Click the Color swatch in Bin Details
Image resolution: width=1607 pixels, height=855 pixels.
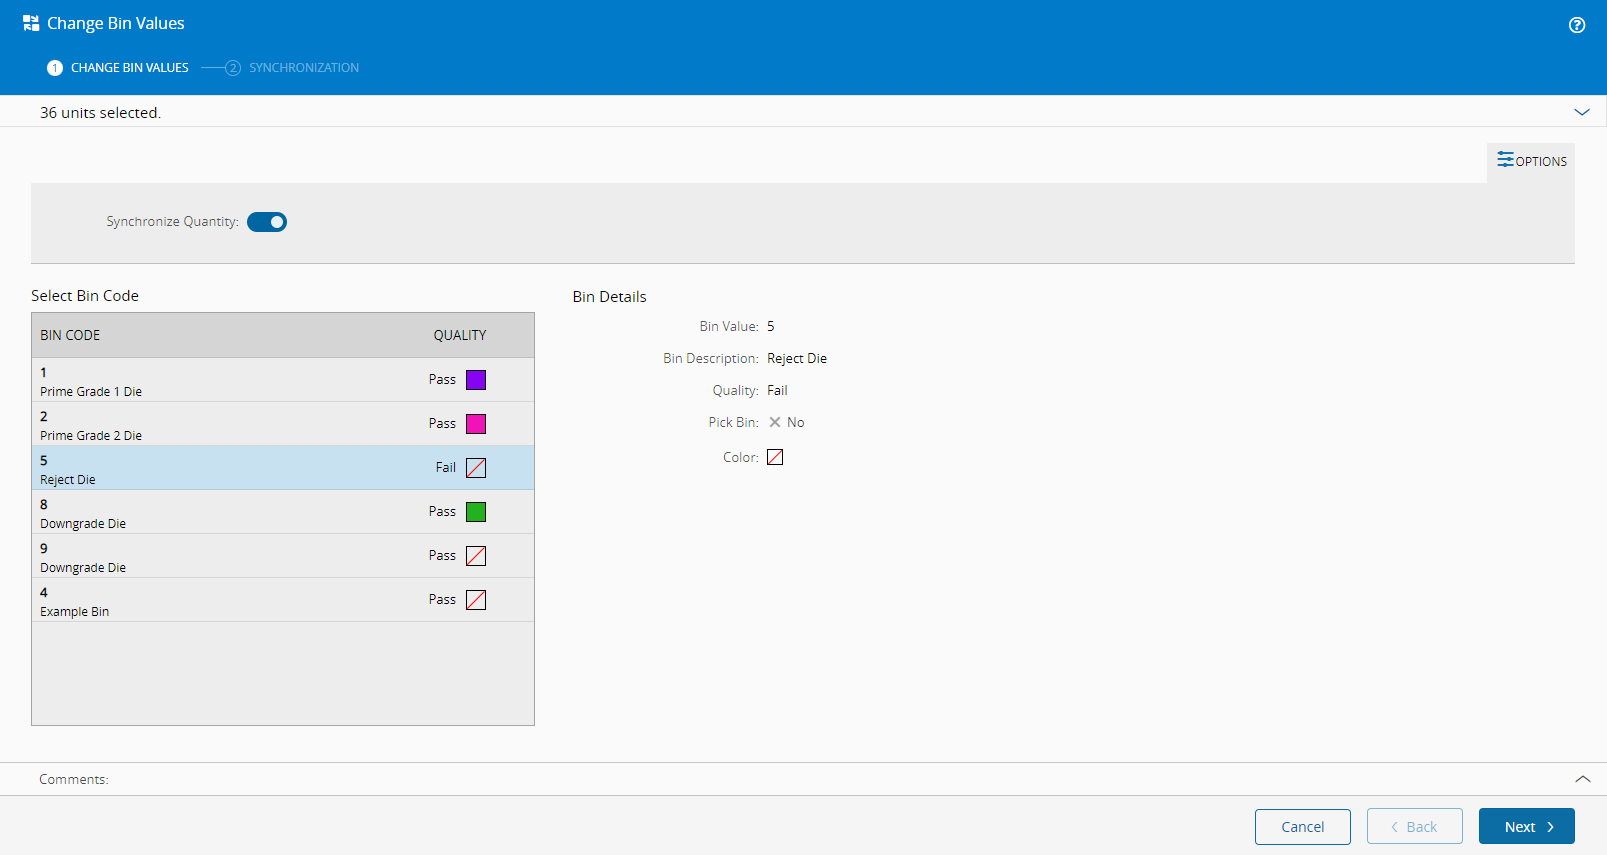(775, 457)
